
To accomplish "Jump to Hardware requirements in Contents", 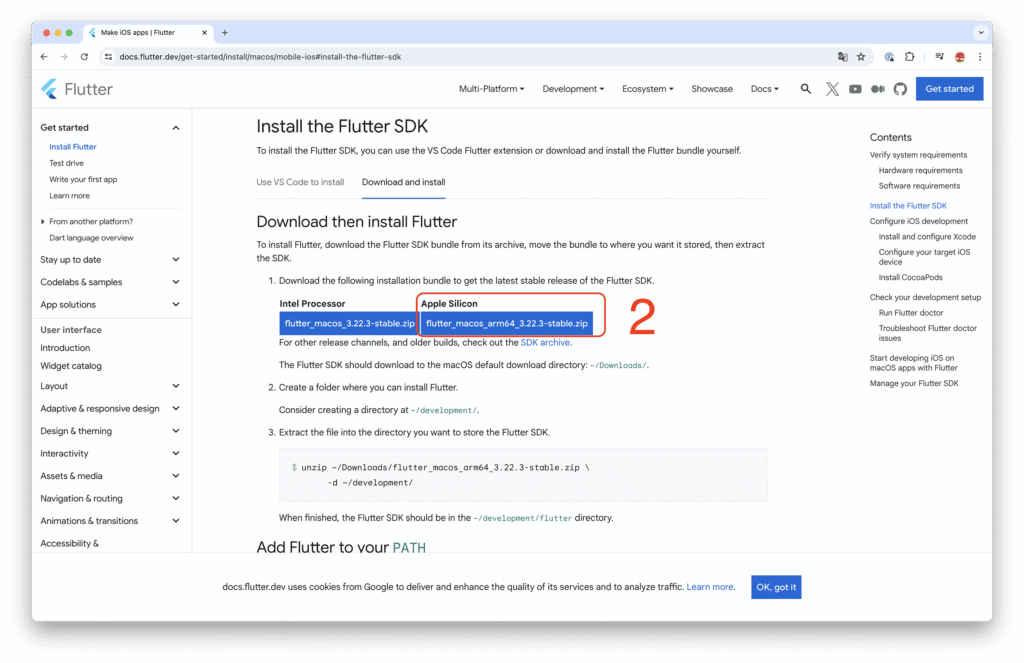I will point(920,170).
